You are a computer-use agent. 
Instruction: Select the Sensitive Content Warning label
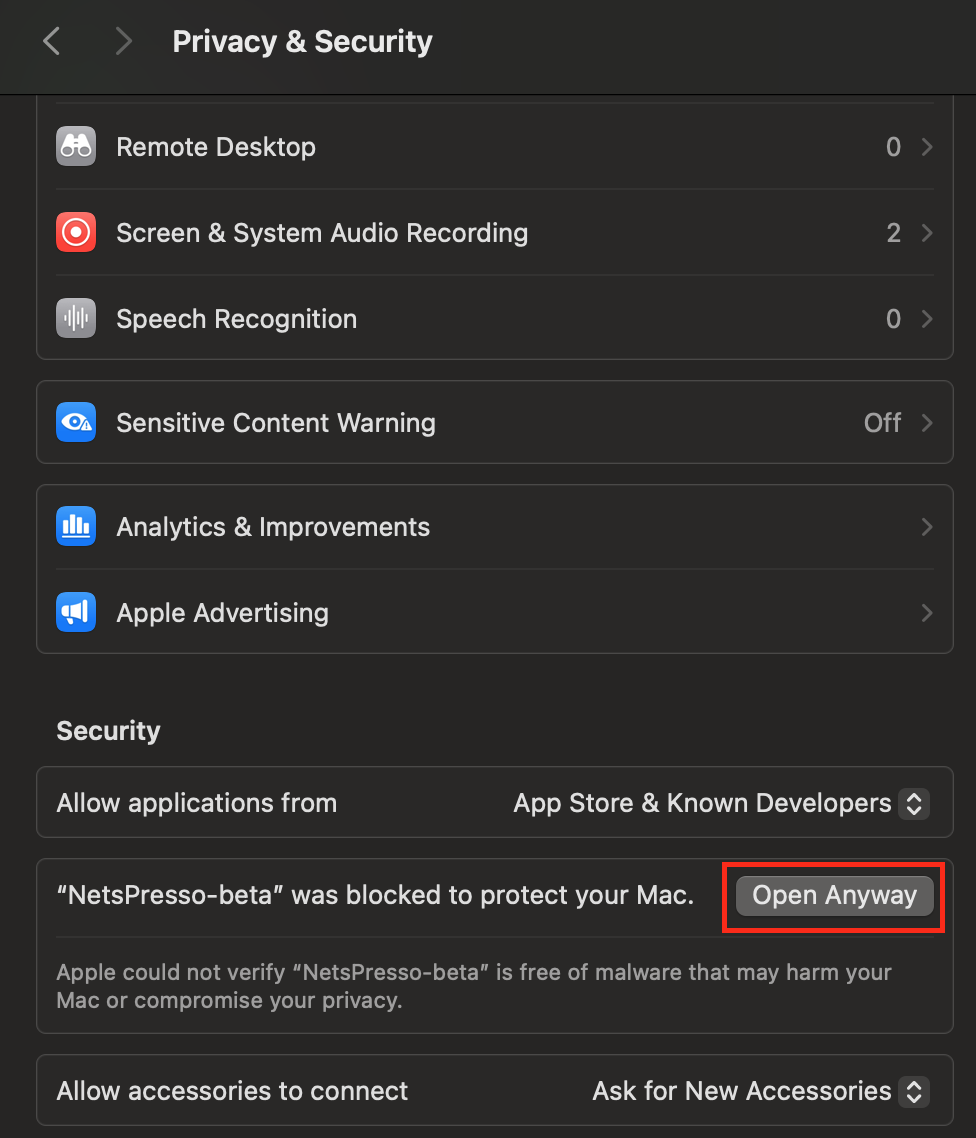pos(276,423)
